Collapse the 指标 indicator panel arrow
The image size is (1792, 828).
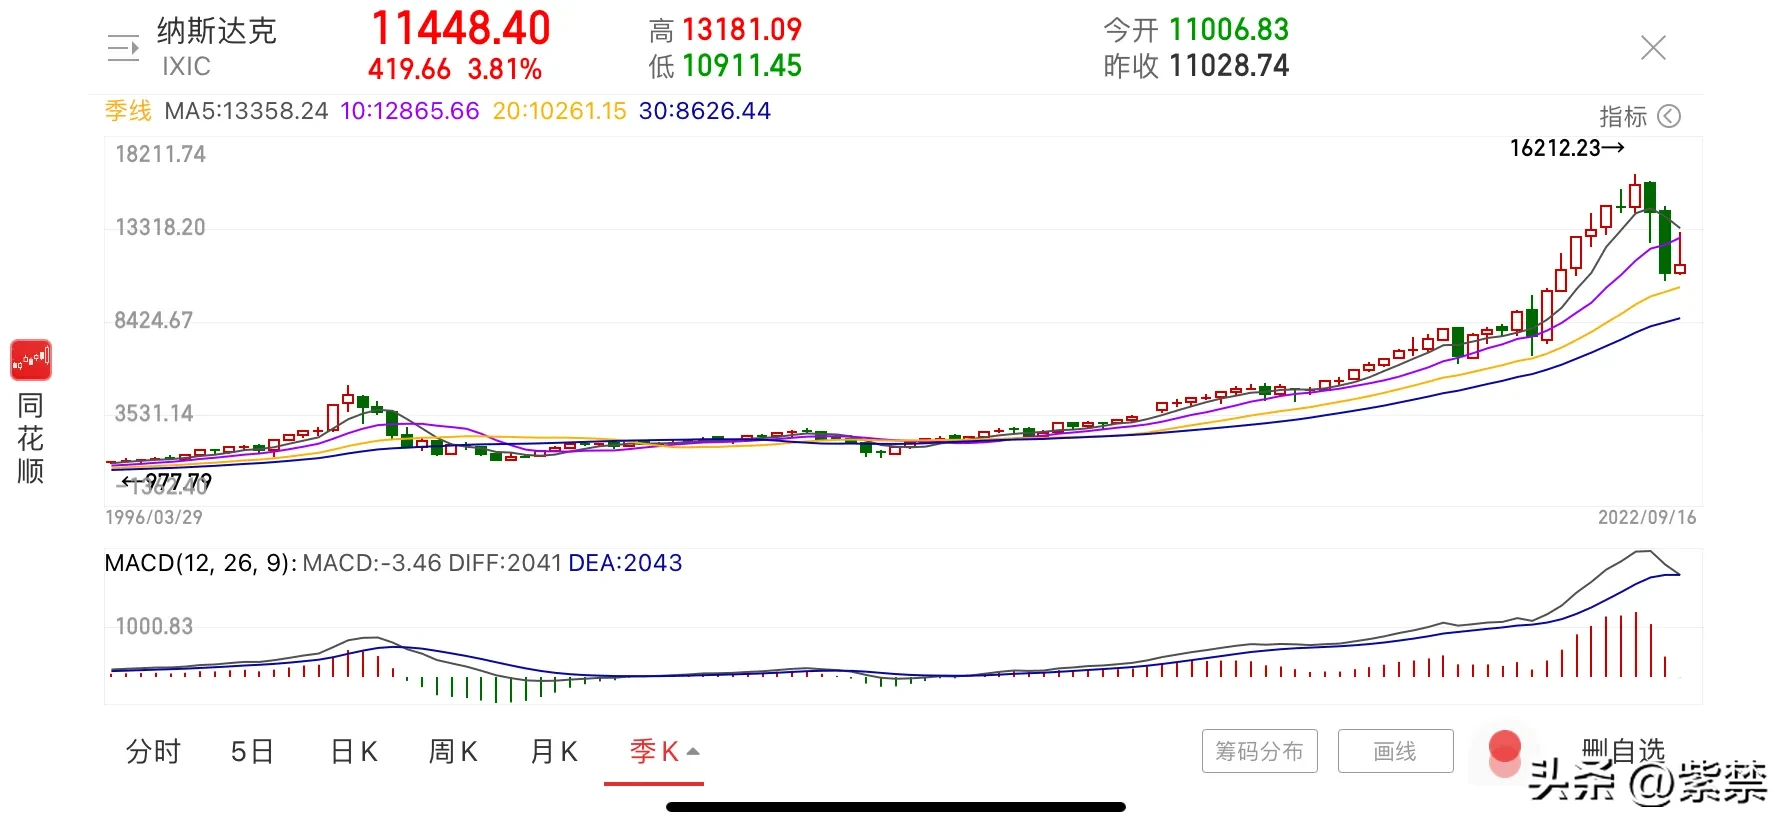[1669, 117]
